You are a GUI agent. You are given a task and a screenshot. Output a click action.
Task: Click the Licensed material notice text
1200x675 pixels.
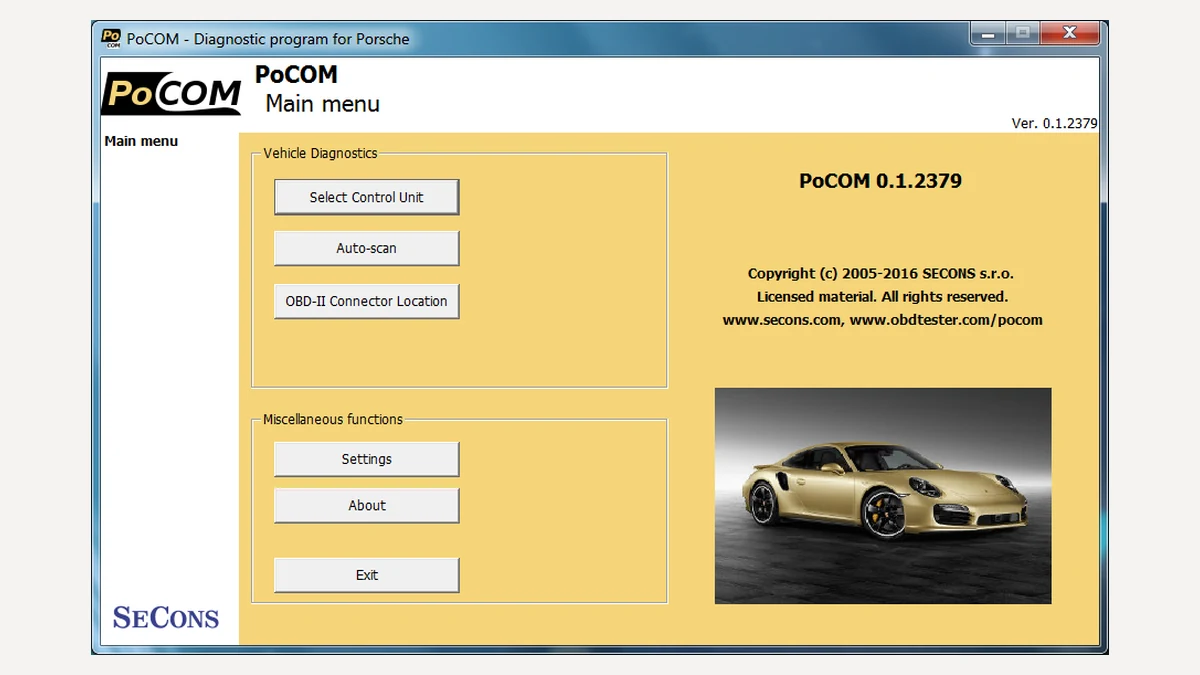pyautogui.click(x=882, y=297)
